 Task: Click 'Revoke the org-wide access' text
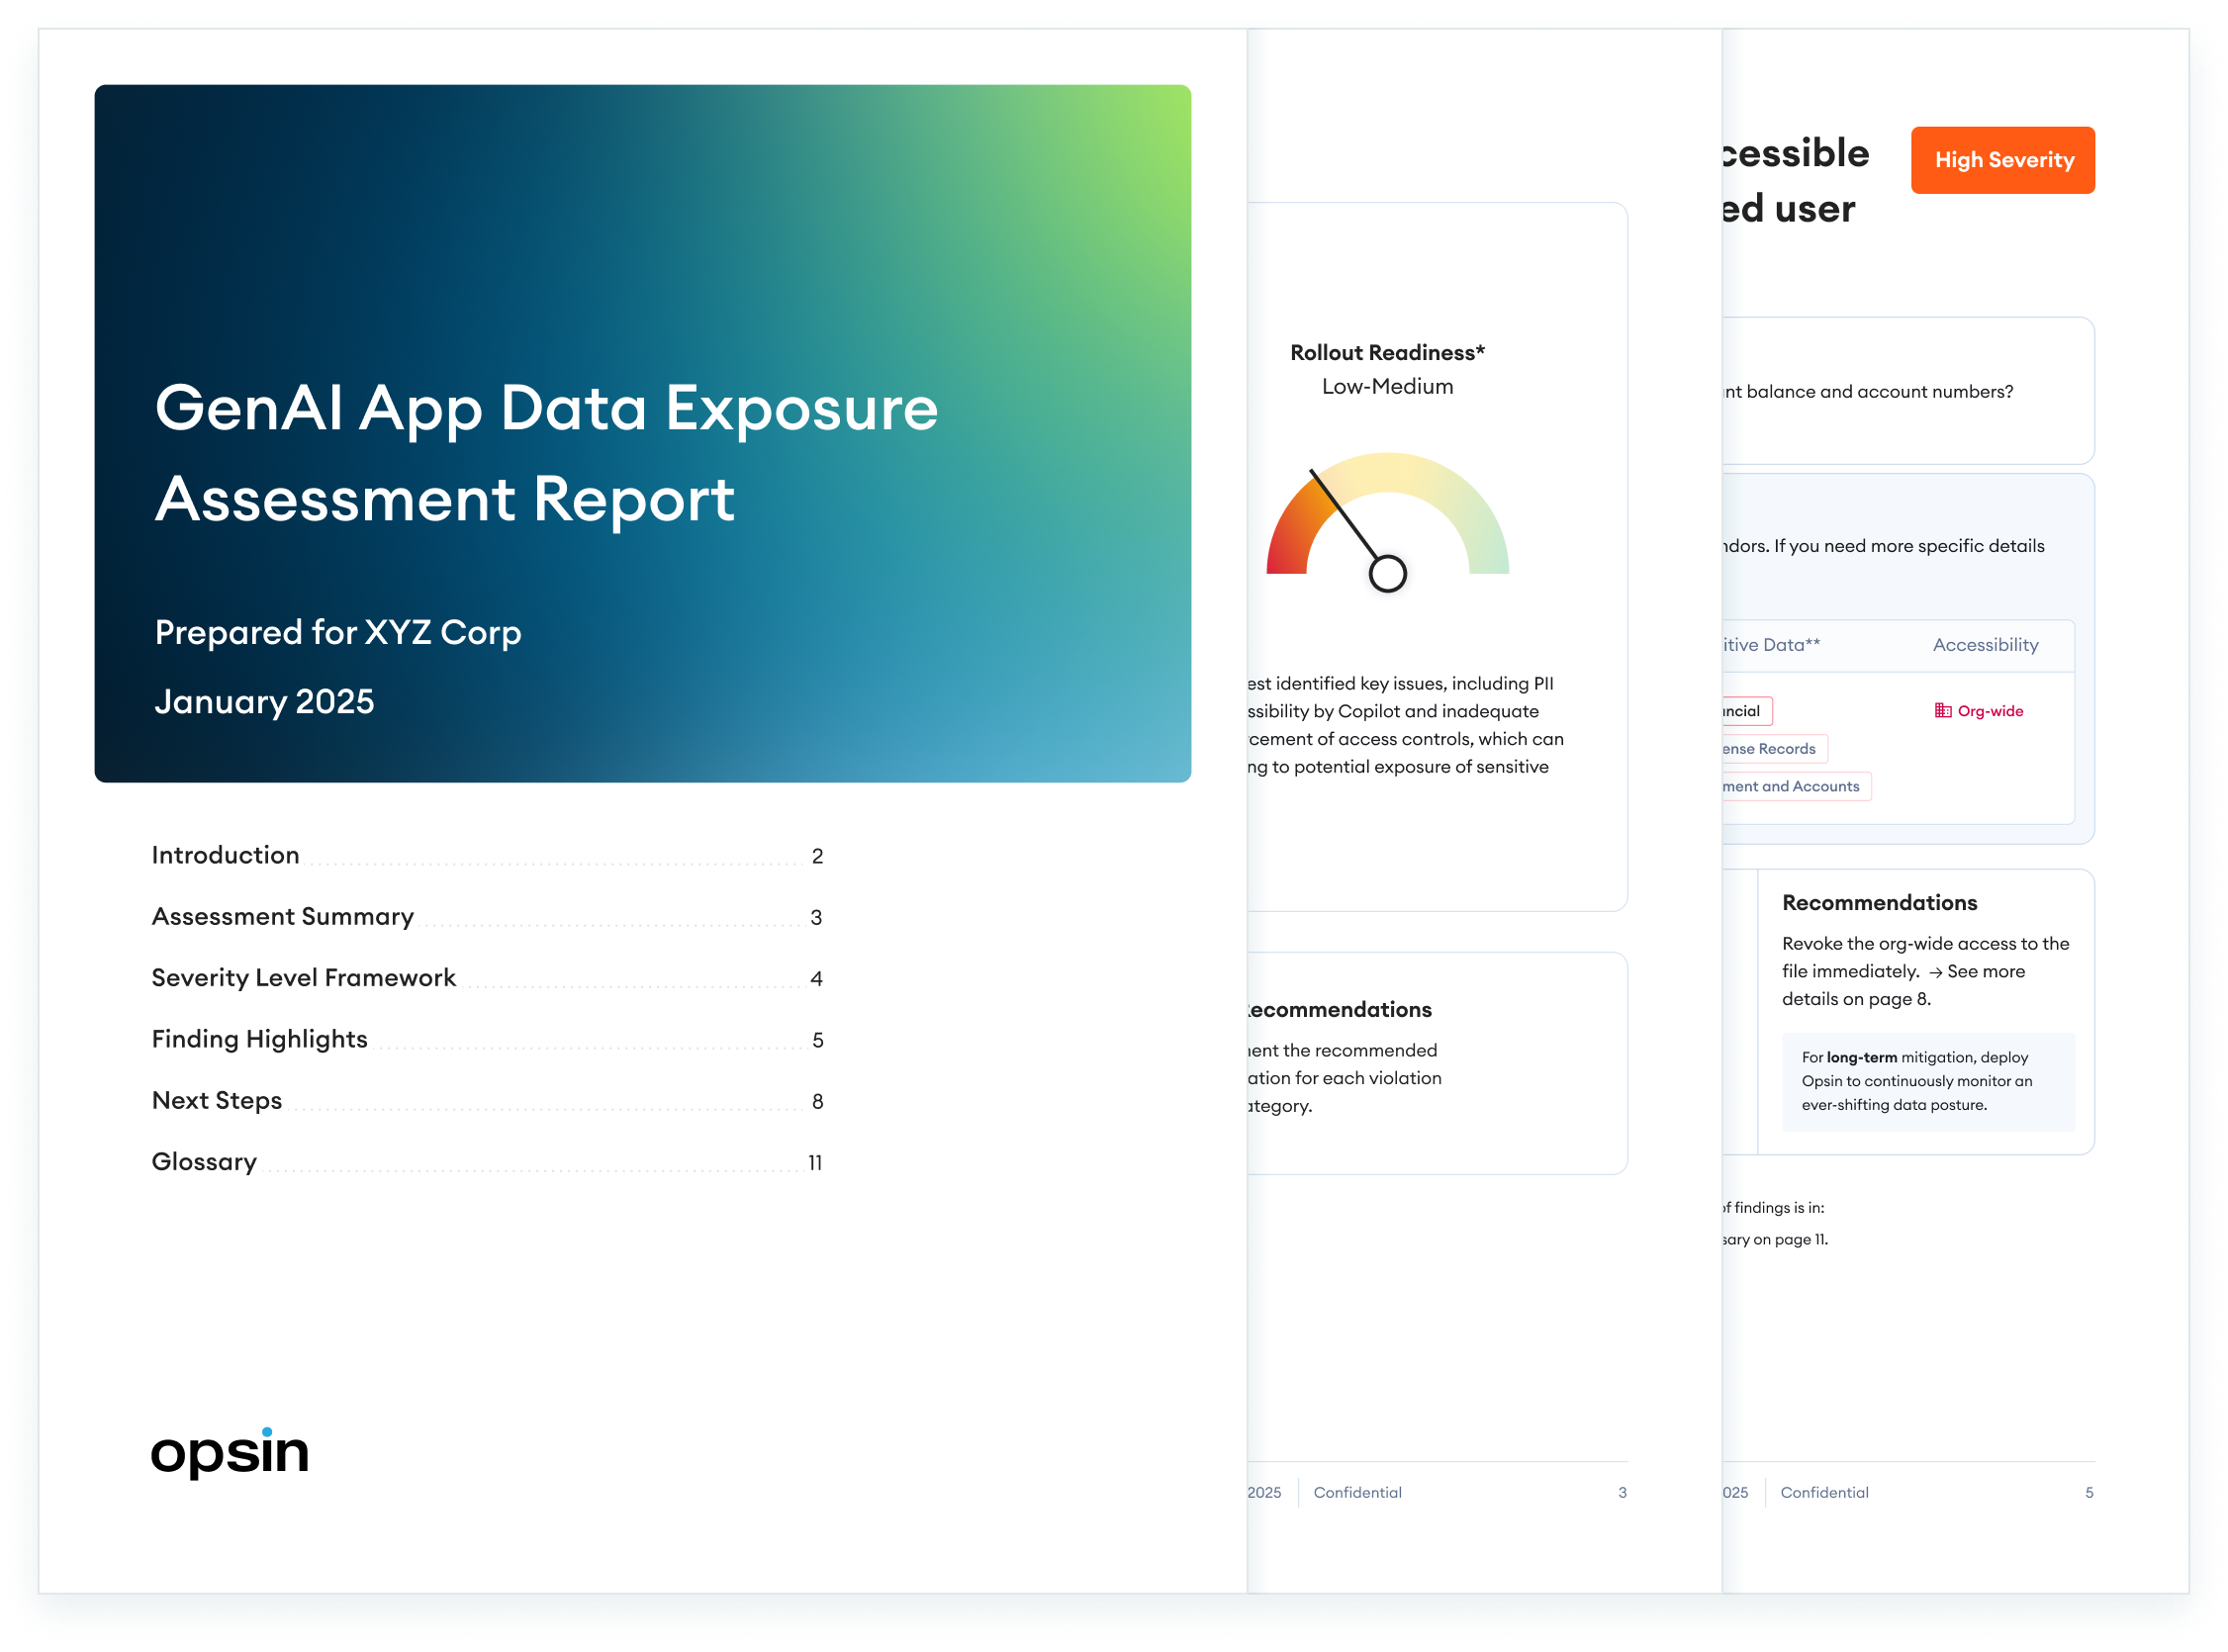[1898, 944]
